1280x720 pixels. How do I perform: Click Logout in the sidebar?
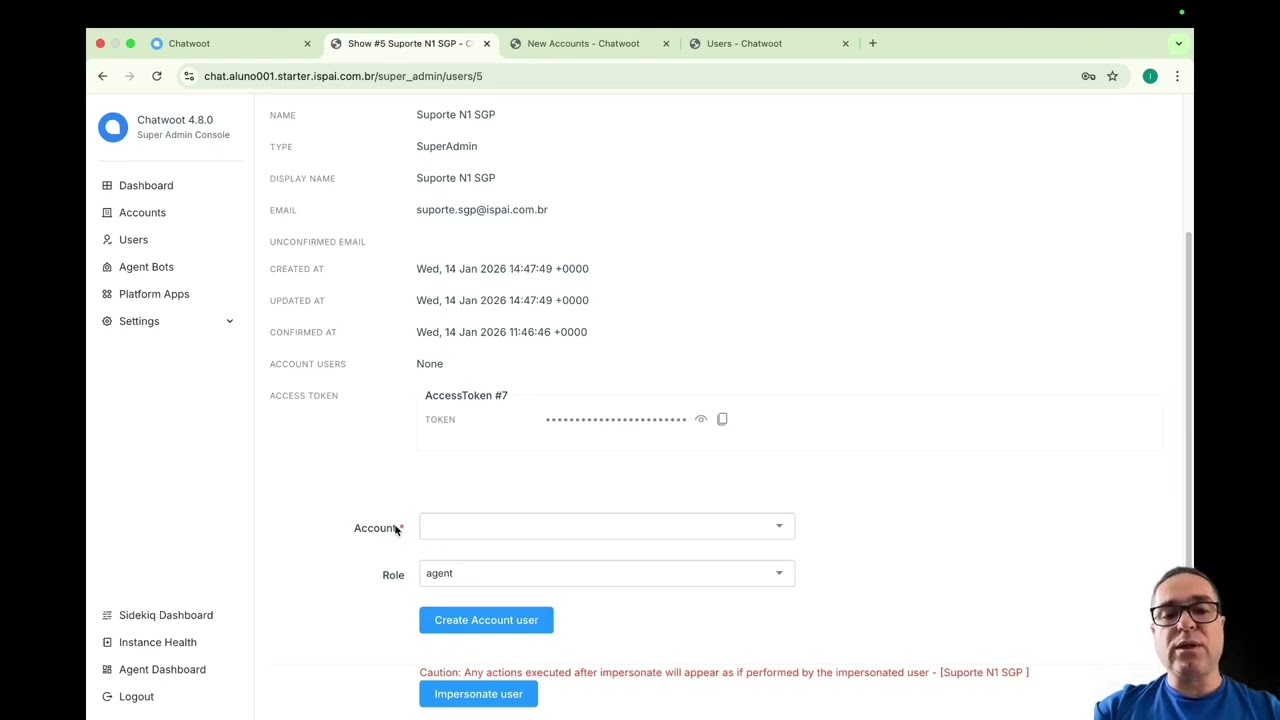click(136, 696)
